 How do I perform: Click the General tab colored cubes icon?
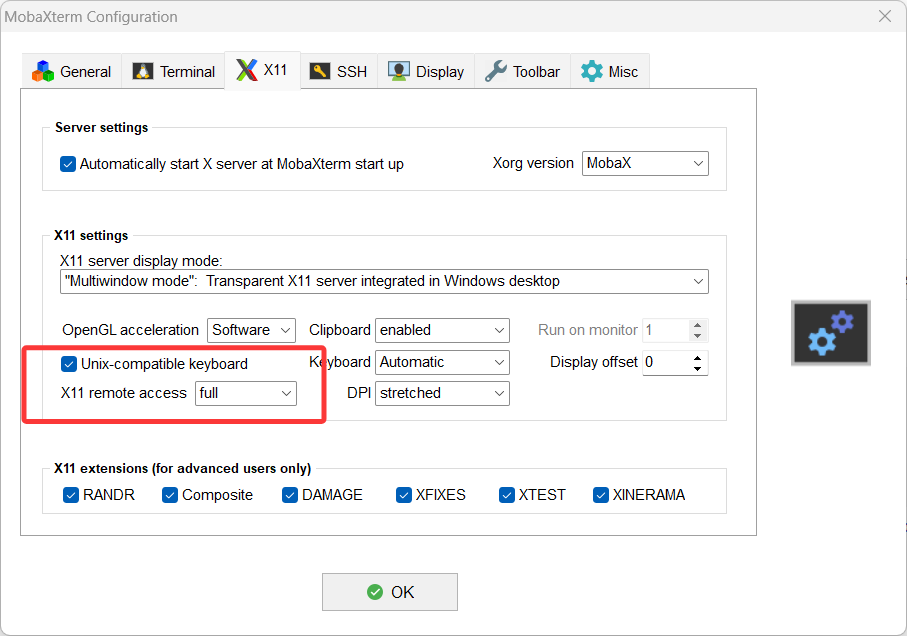coord(43,71)
